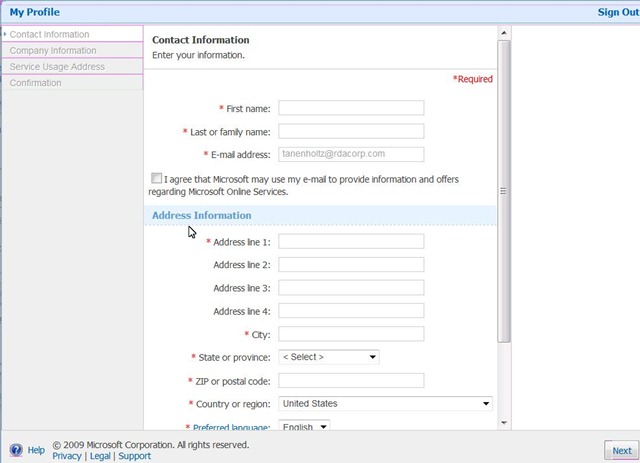Screen dimensions: 640x463
Task: Click the ZIP or postal code field
Action: (x=351, y=381)
